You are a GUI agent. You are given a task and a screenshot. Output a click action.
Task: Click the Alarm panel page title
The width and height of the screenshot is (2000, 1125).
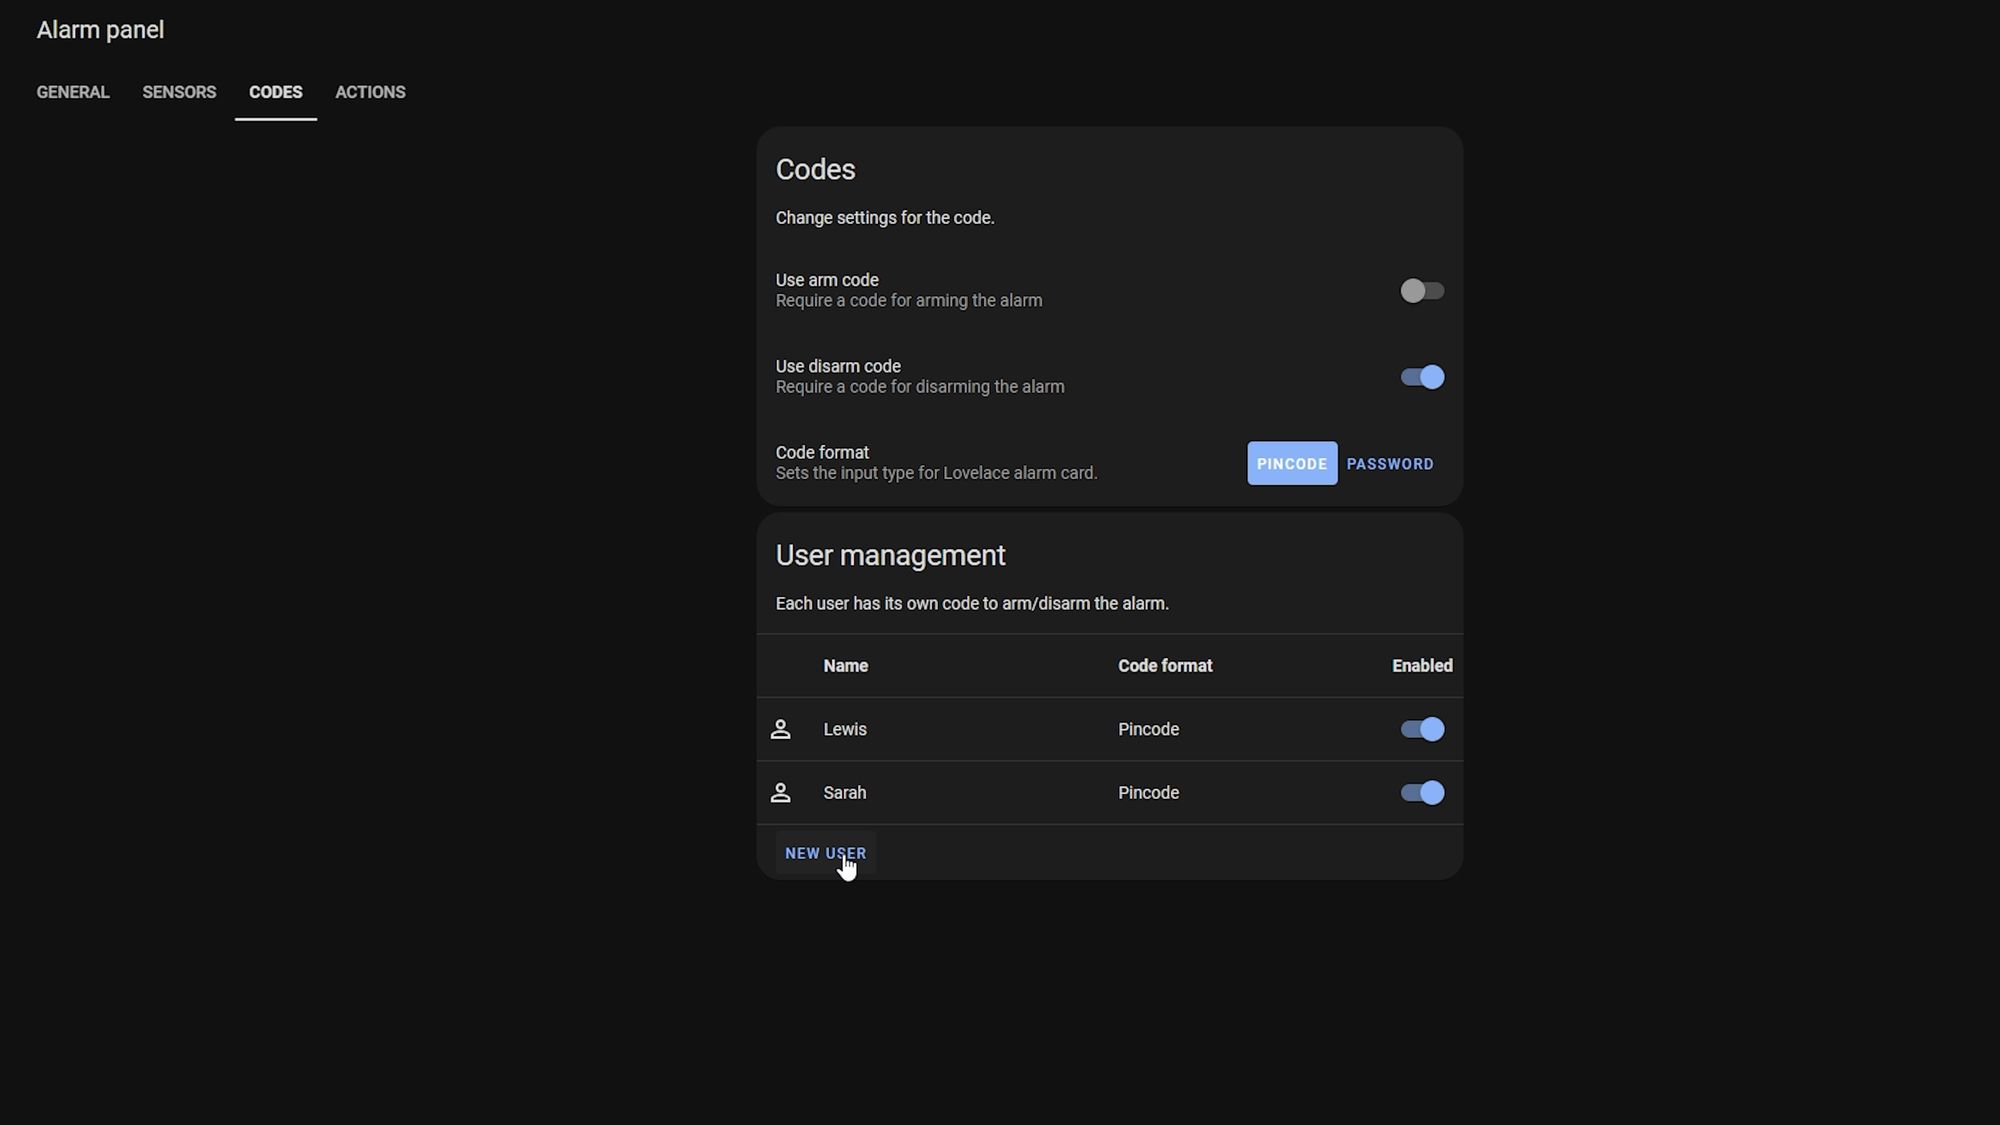point(100,30)
